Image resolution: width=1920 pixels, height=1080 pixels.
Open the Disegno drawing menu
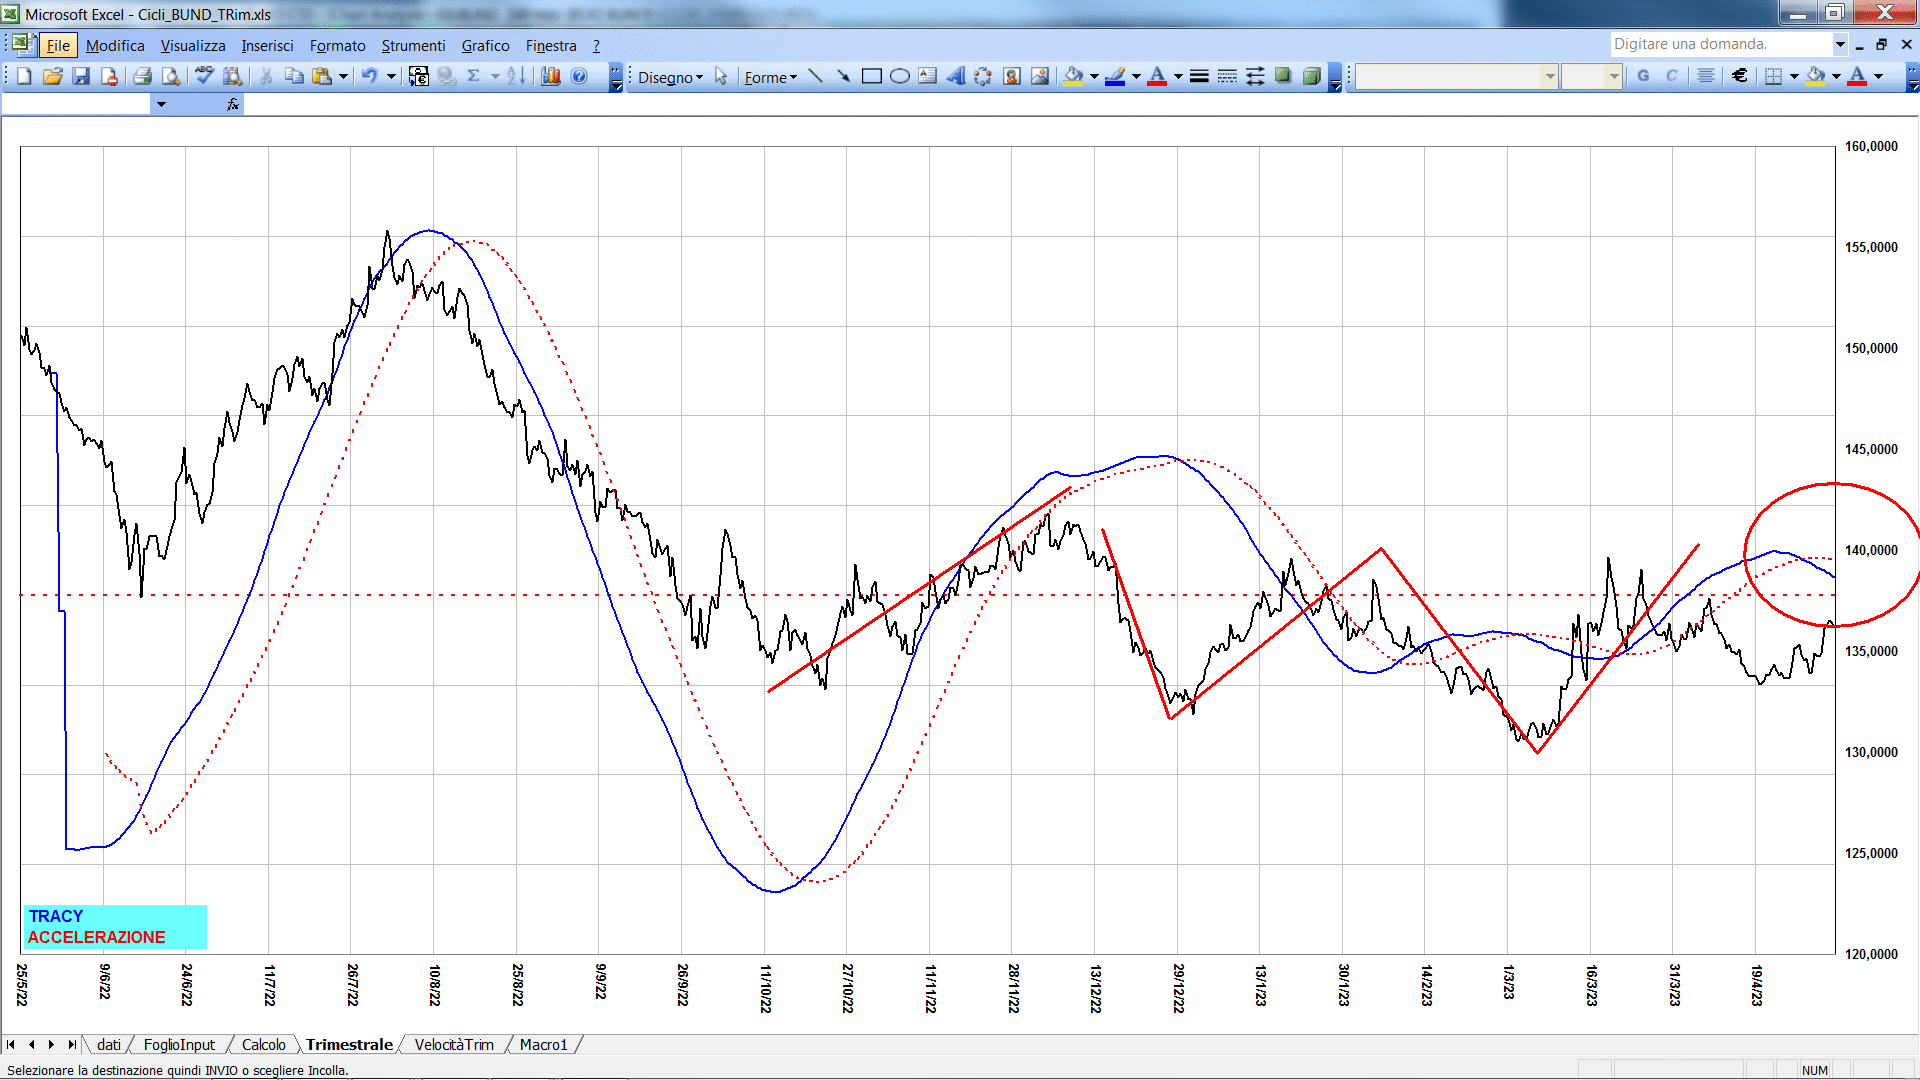click(671, 77)
